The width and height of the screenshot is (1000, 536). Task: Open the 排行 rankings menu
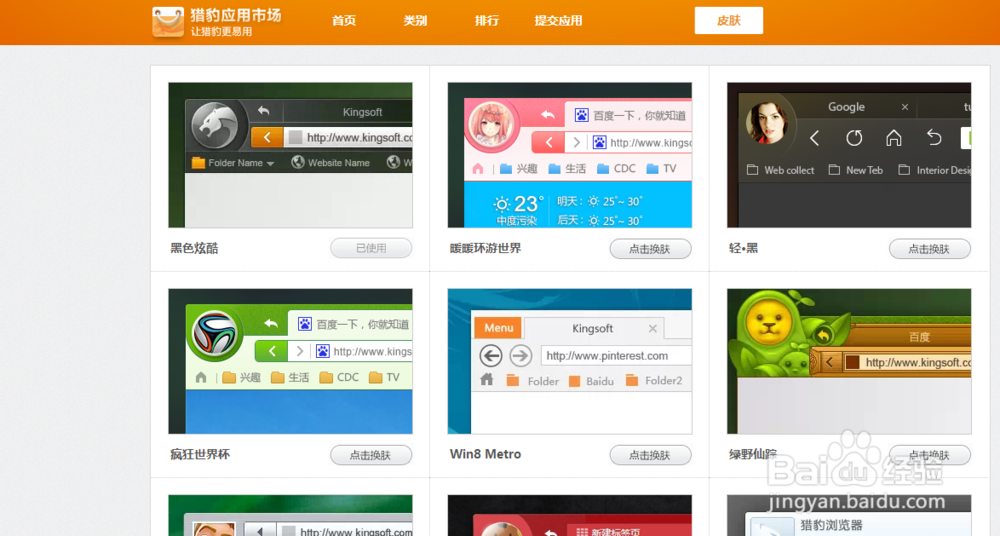pos(487,20)
